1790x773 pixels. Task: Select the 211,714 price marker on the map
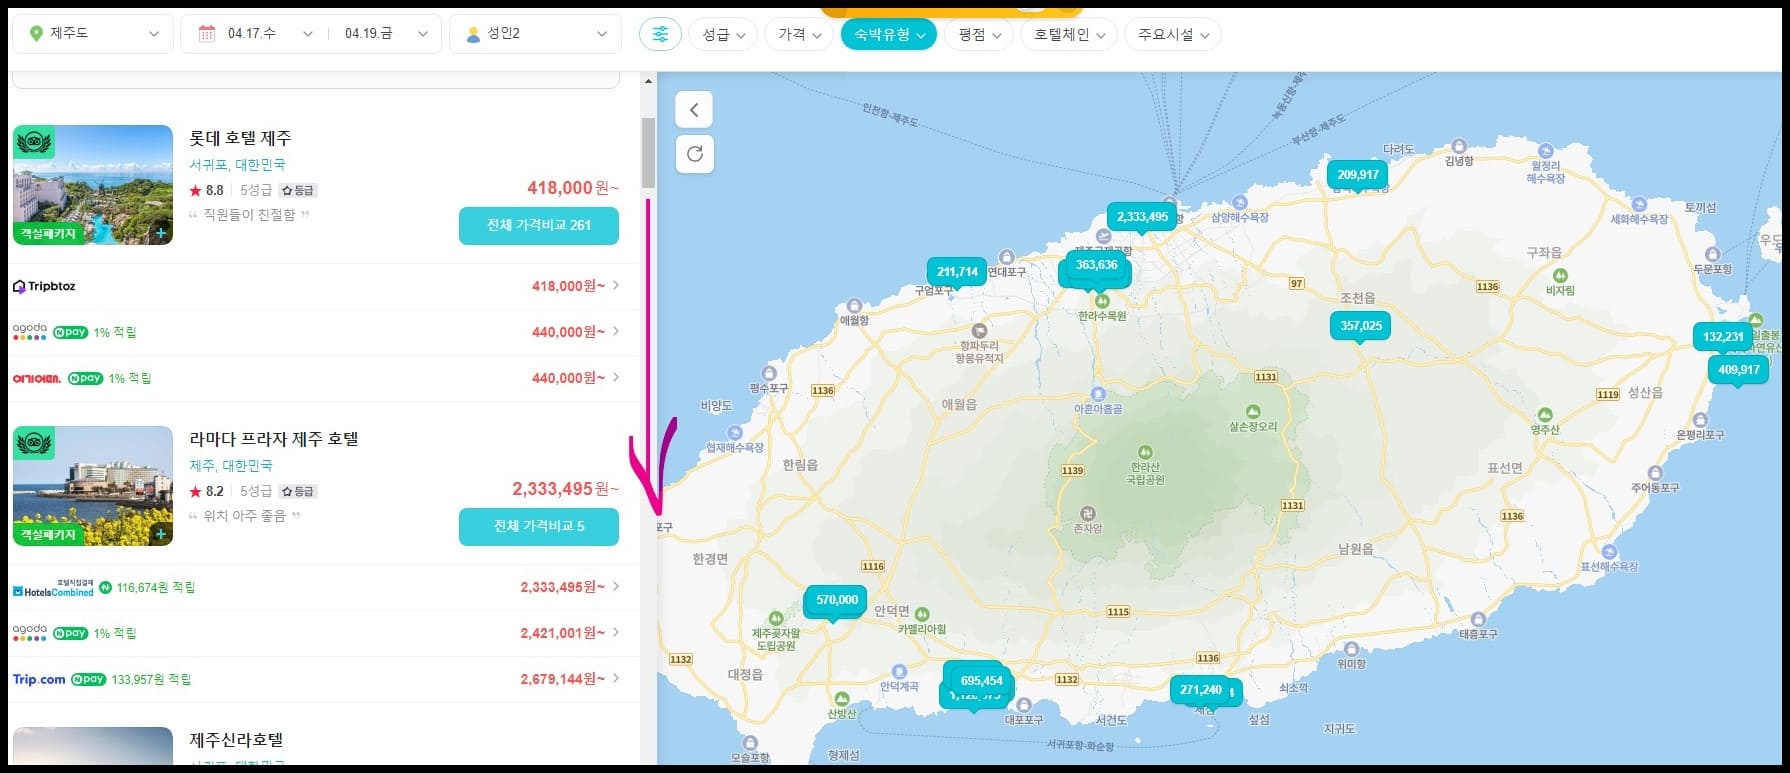(957, 272)
